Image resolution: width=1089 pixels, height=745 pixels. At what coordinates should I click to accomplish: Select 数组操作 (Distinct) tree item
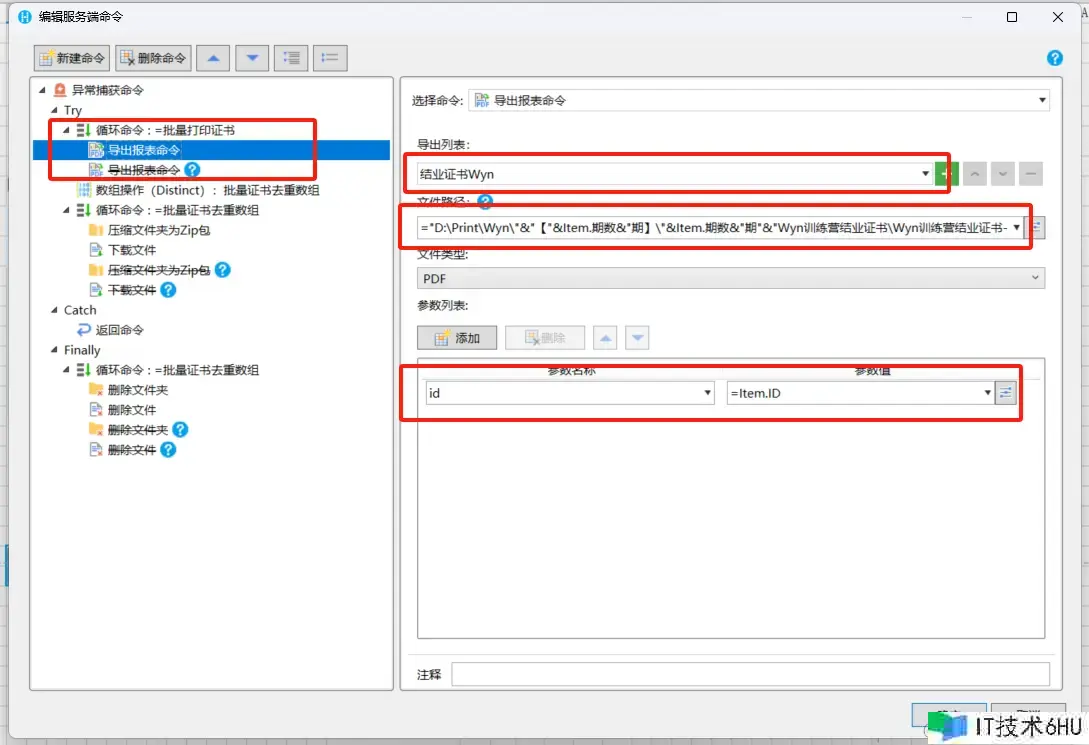[208, 190]
